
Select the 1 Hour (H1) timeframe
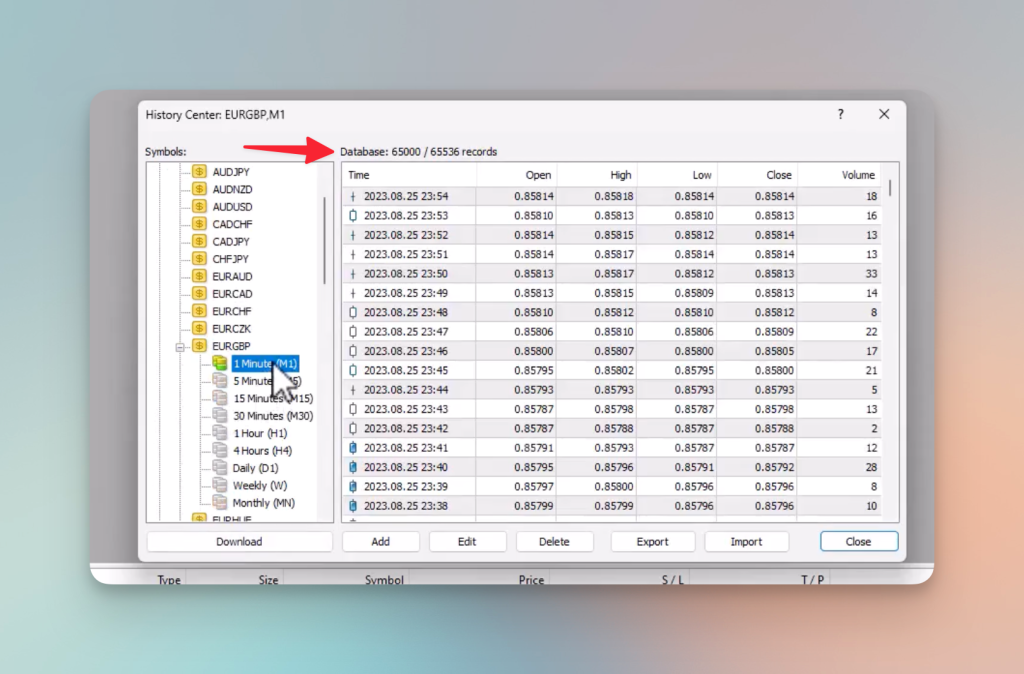click(262, 432)
